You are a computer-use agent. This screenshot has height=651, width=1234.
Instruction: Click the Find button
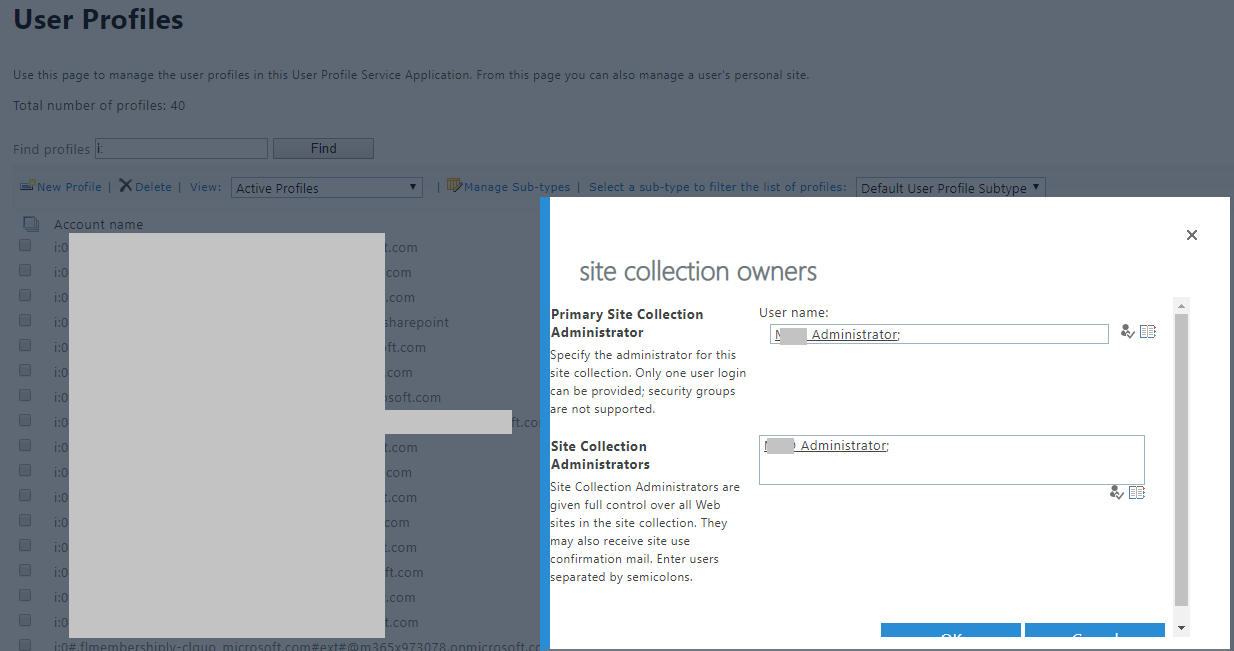coord(323,148)
